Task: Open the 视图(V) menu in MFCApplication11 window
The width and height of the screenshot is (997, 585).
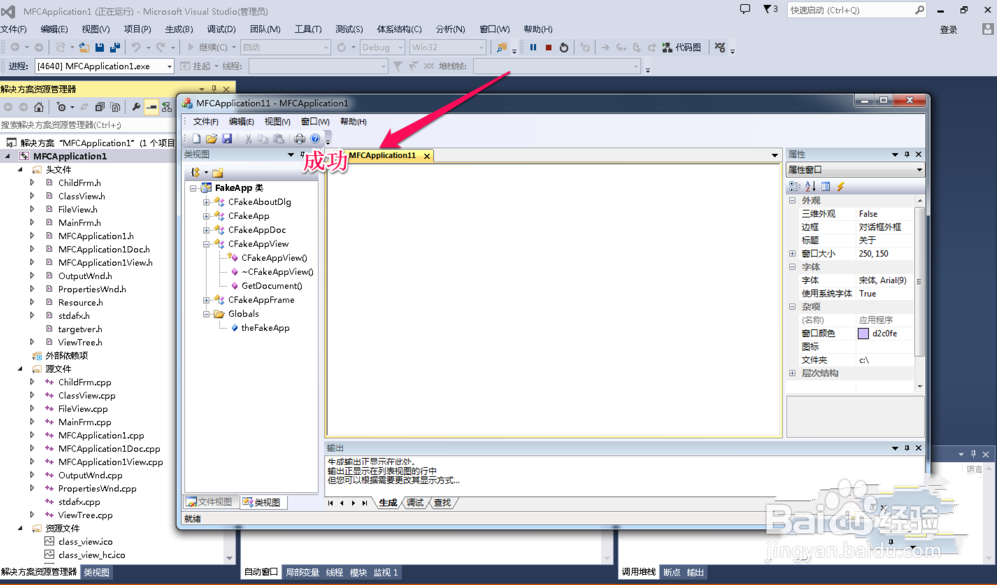Action: [x=277, y=121]
